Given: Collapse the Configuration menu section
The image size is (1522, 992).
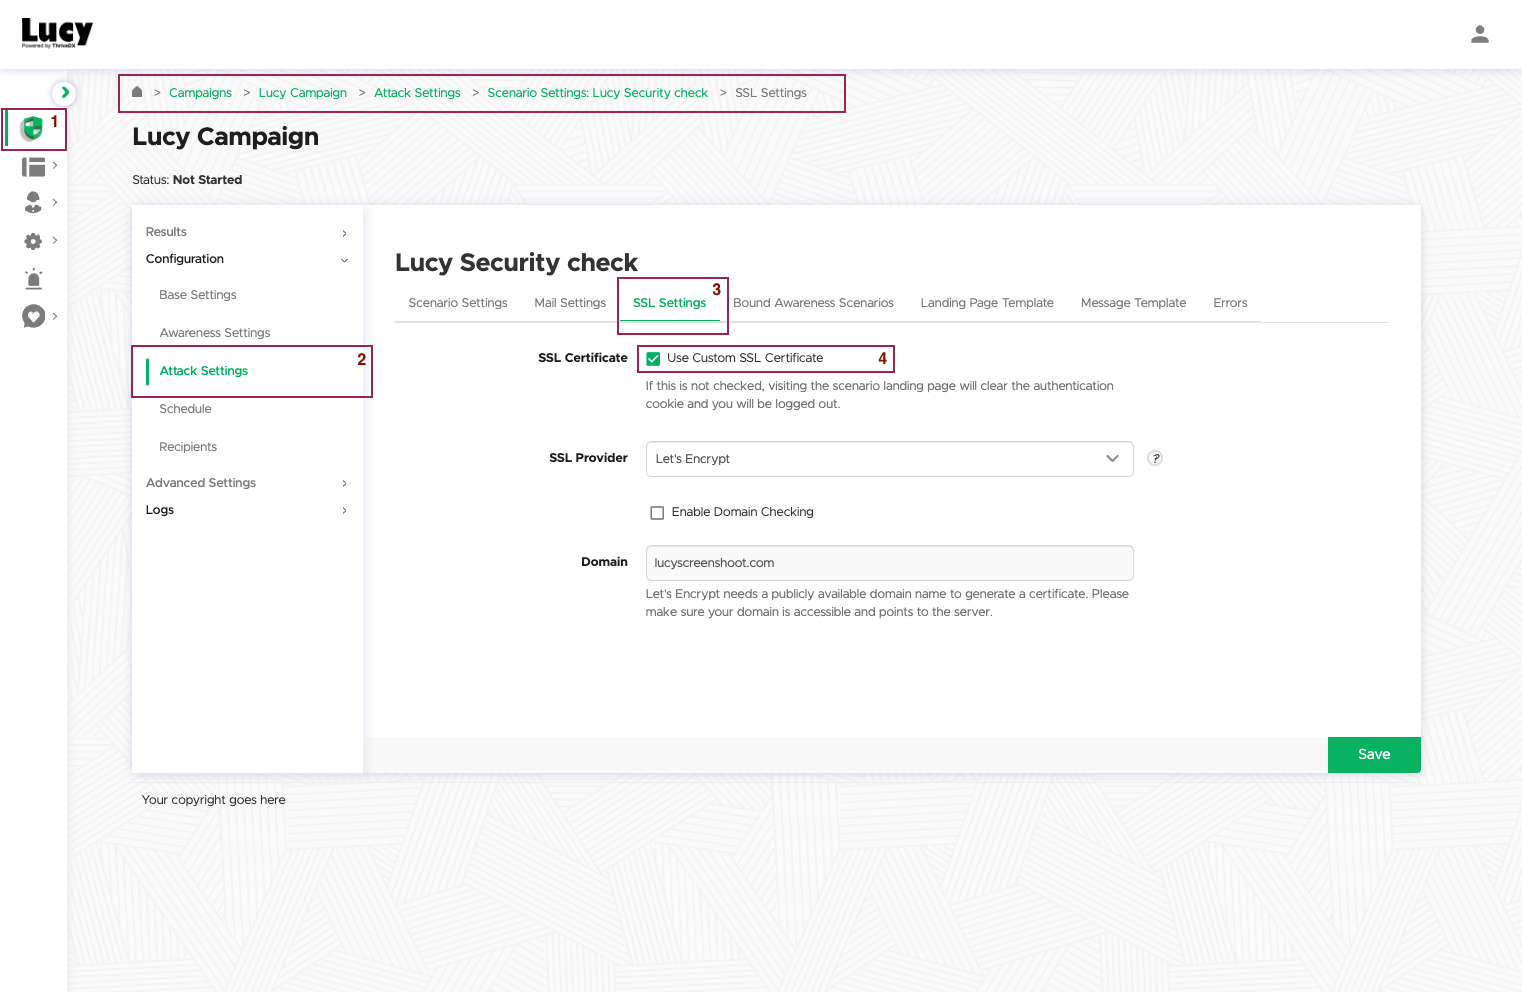Looking at the screenshot, I should [247, 259].
